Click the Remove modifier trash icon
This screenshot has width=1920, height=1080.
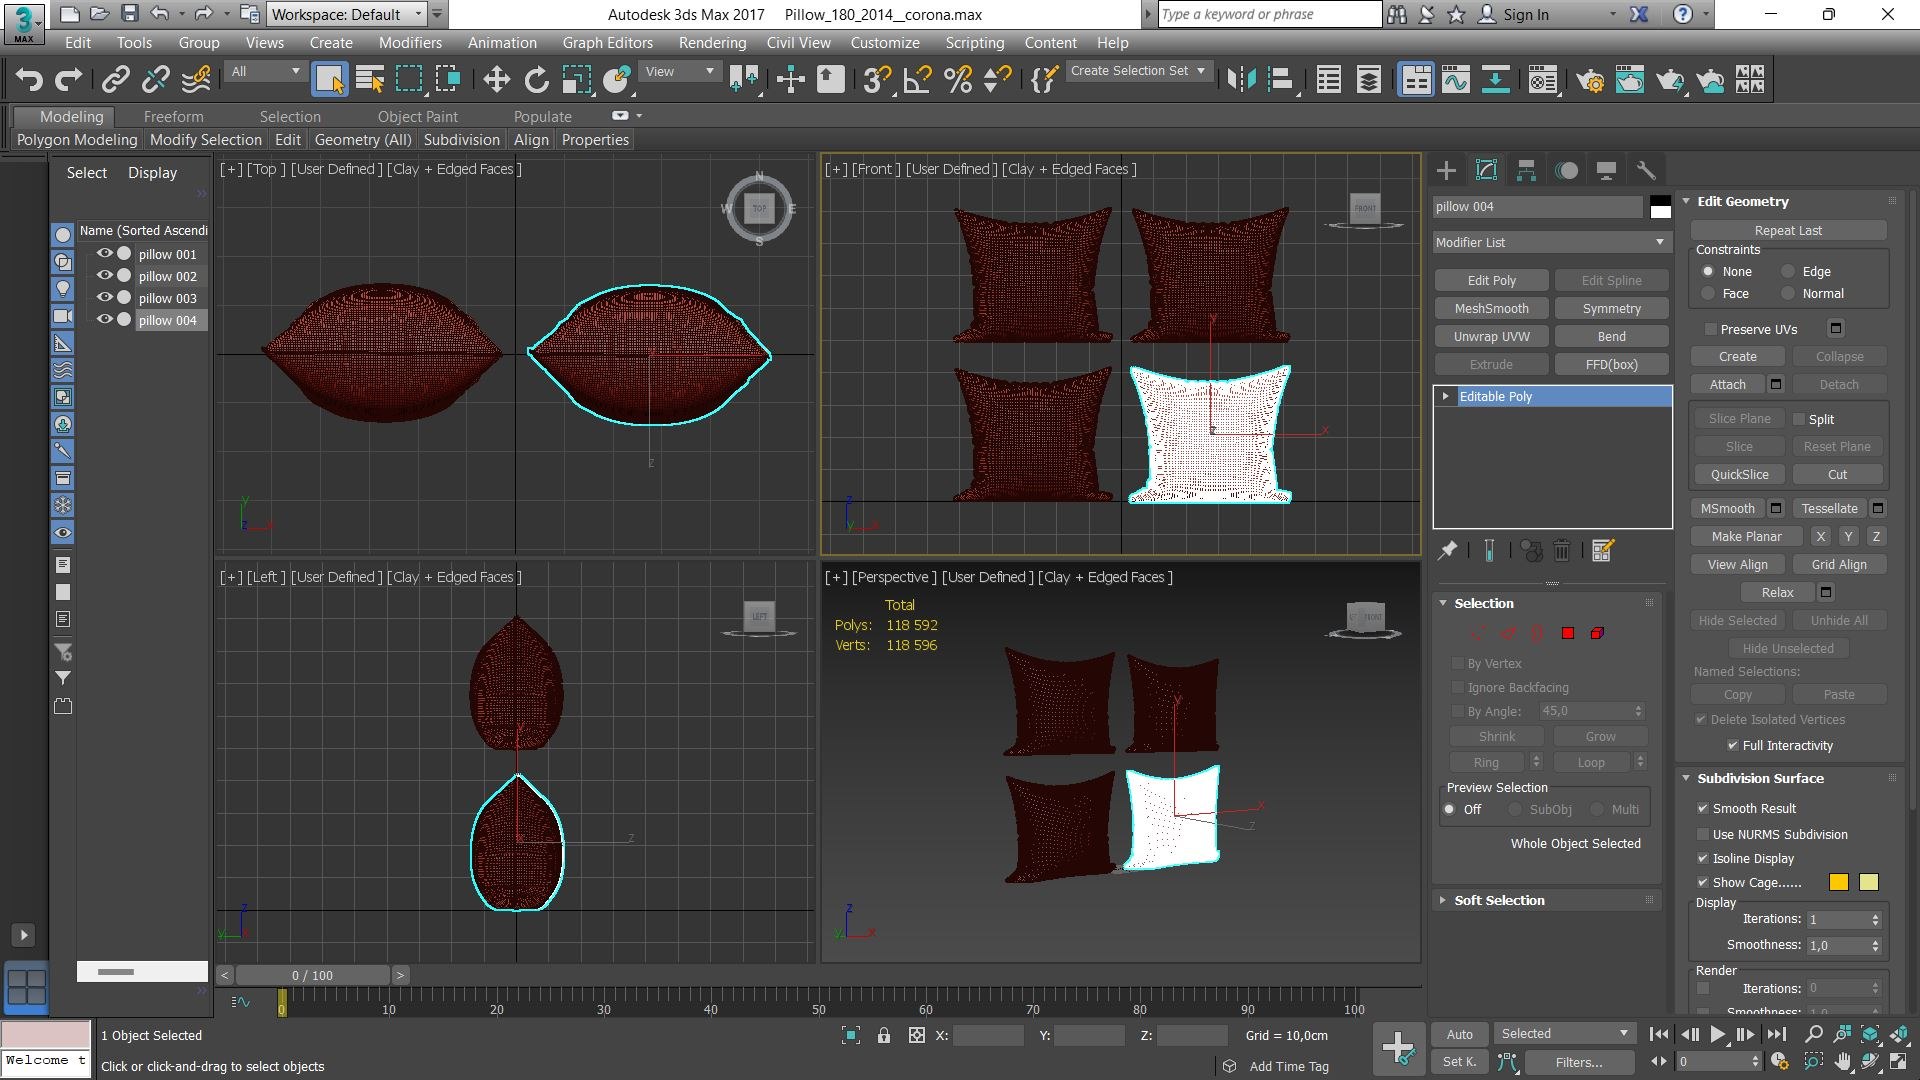[1562, 550]
